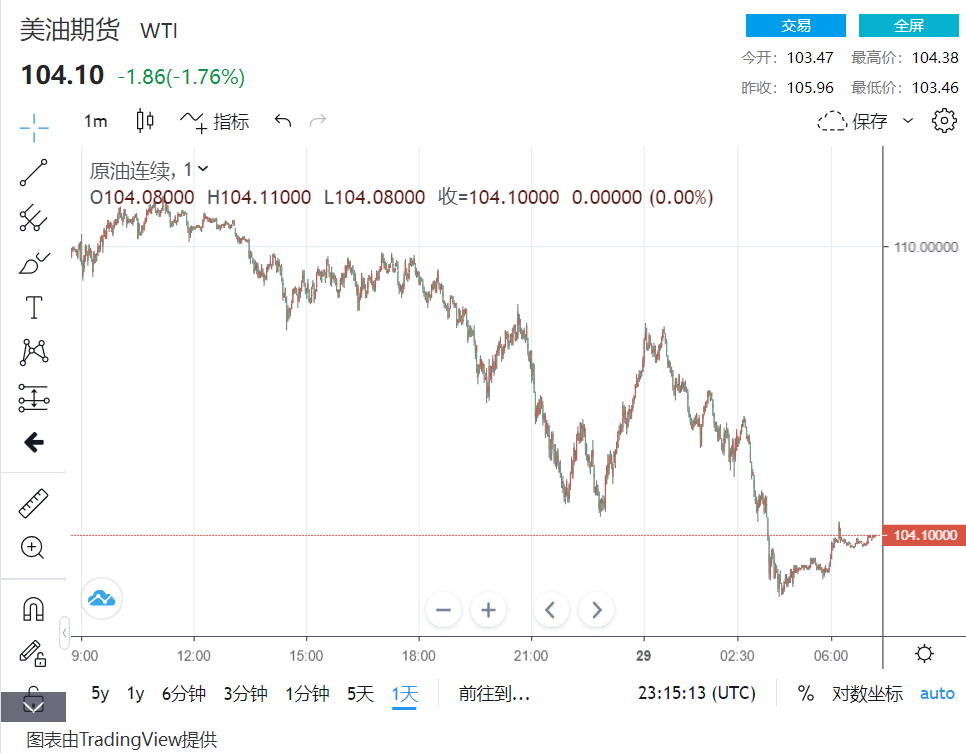This screenshot has width=966, height=753.
Task: Expand the 保存 save menu arrow
Action: (x=908, y=121)
